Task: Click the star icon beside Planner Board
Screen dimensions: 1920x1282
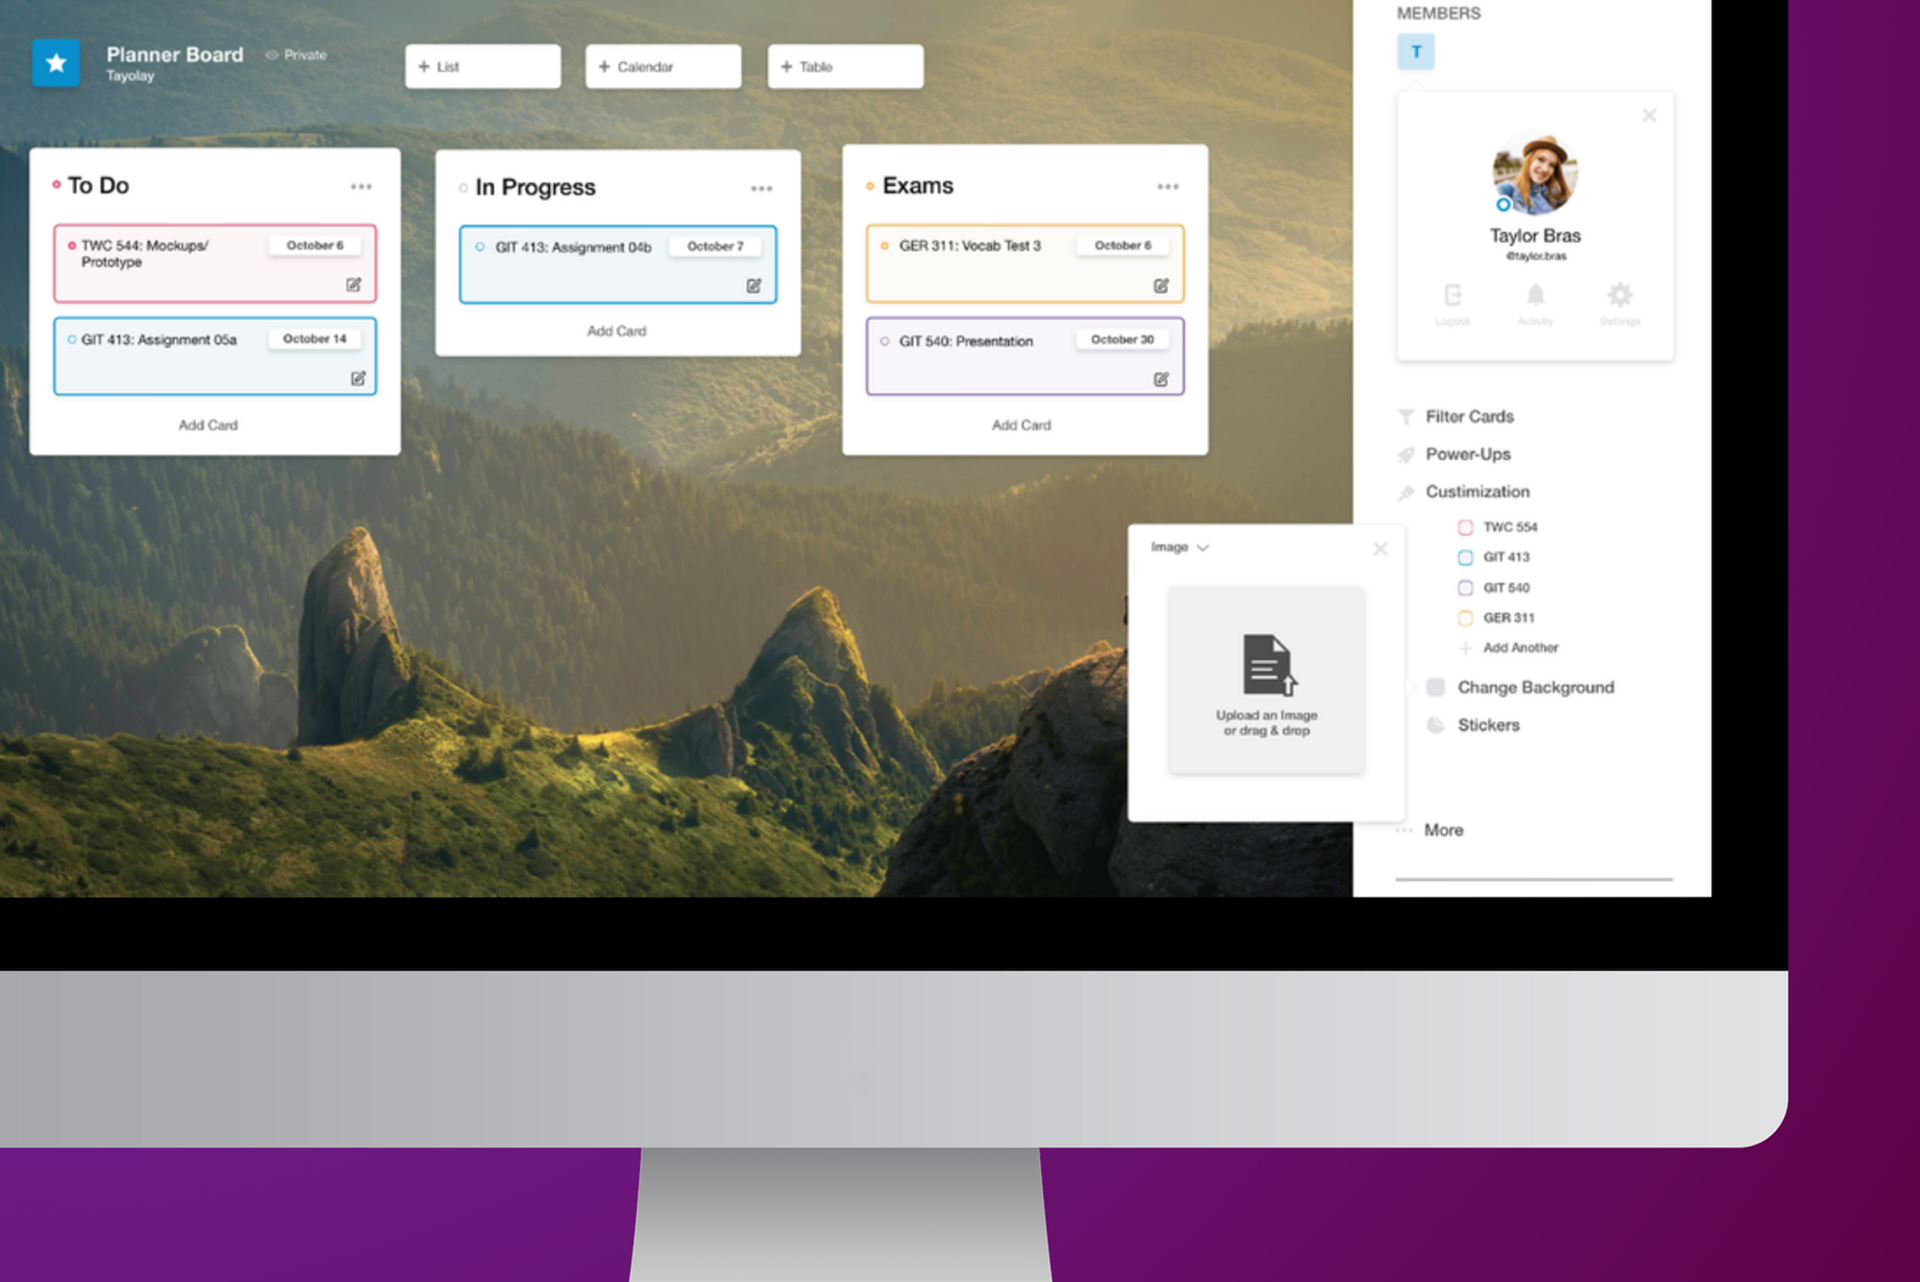Action: (x=56, y=63)
